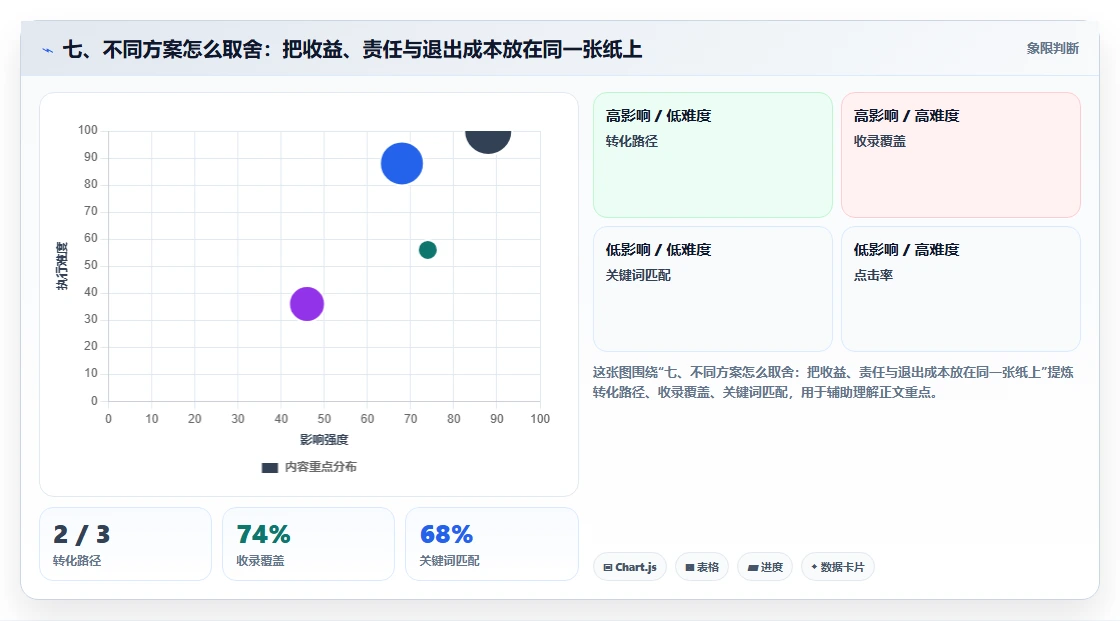Click the Chart.js tag chip
The image size is (1120, 621).
[629, 567]
